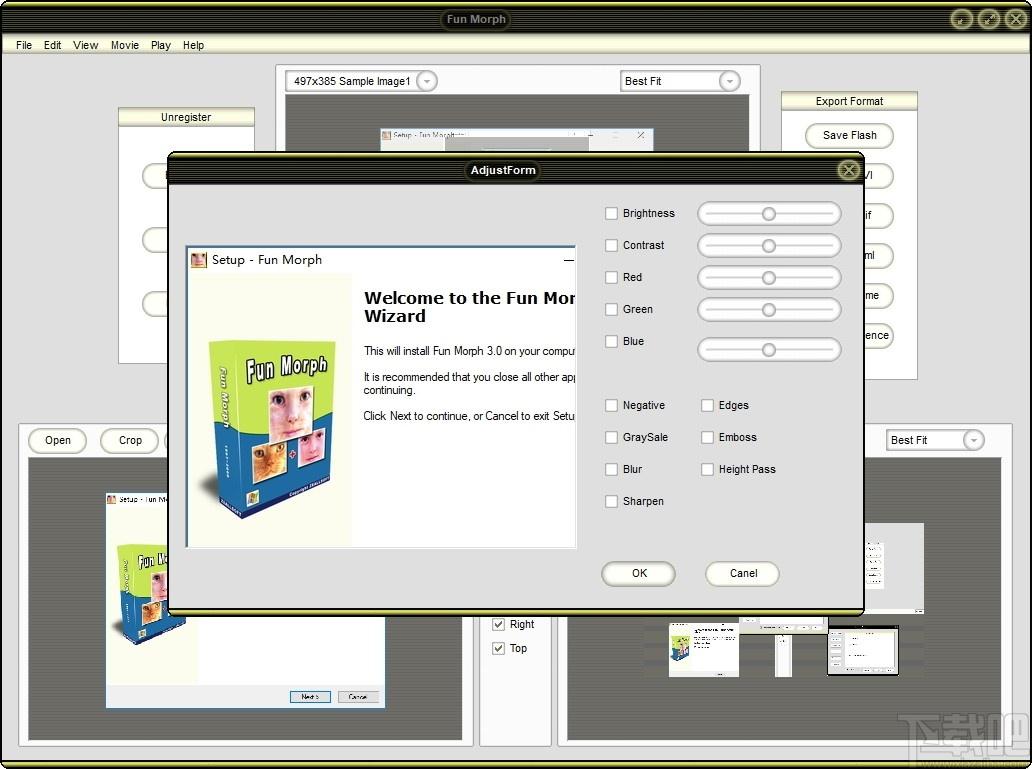Viewport: 1032px width, 769px height.
Task: Click the Blue slider handle
Action: [x=769, y=350]
